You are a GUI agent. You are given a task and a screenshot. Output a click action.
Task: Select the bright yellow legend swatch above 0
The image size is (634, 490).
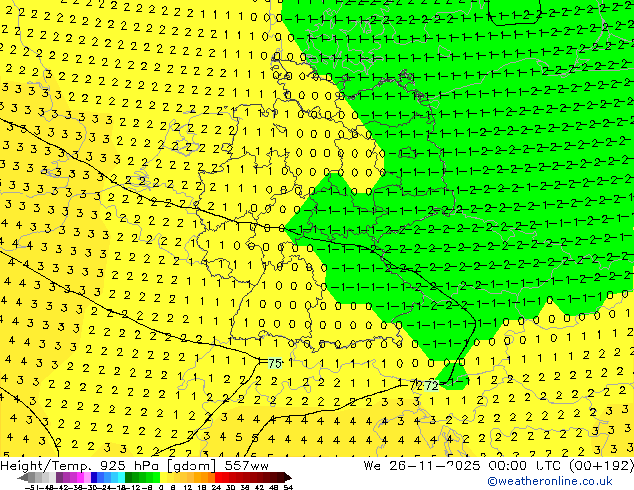164,478
